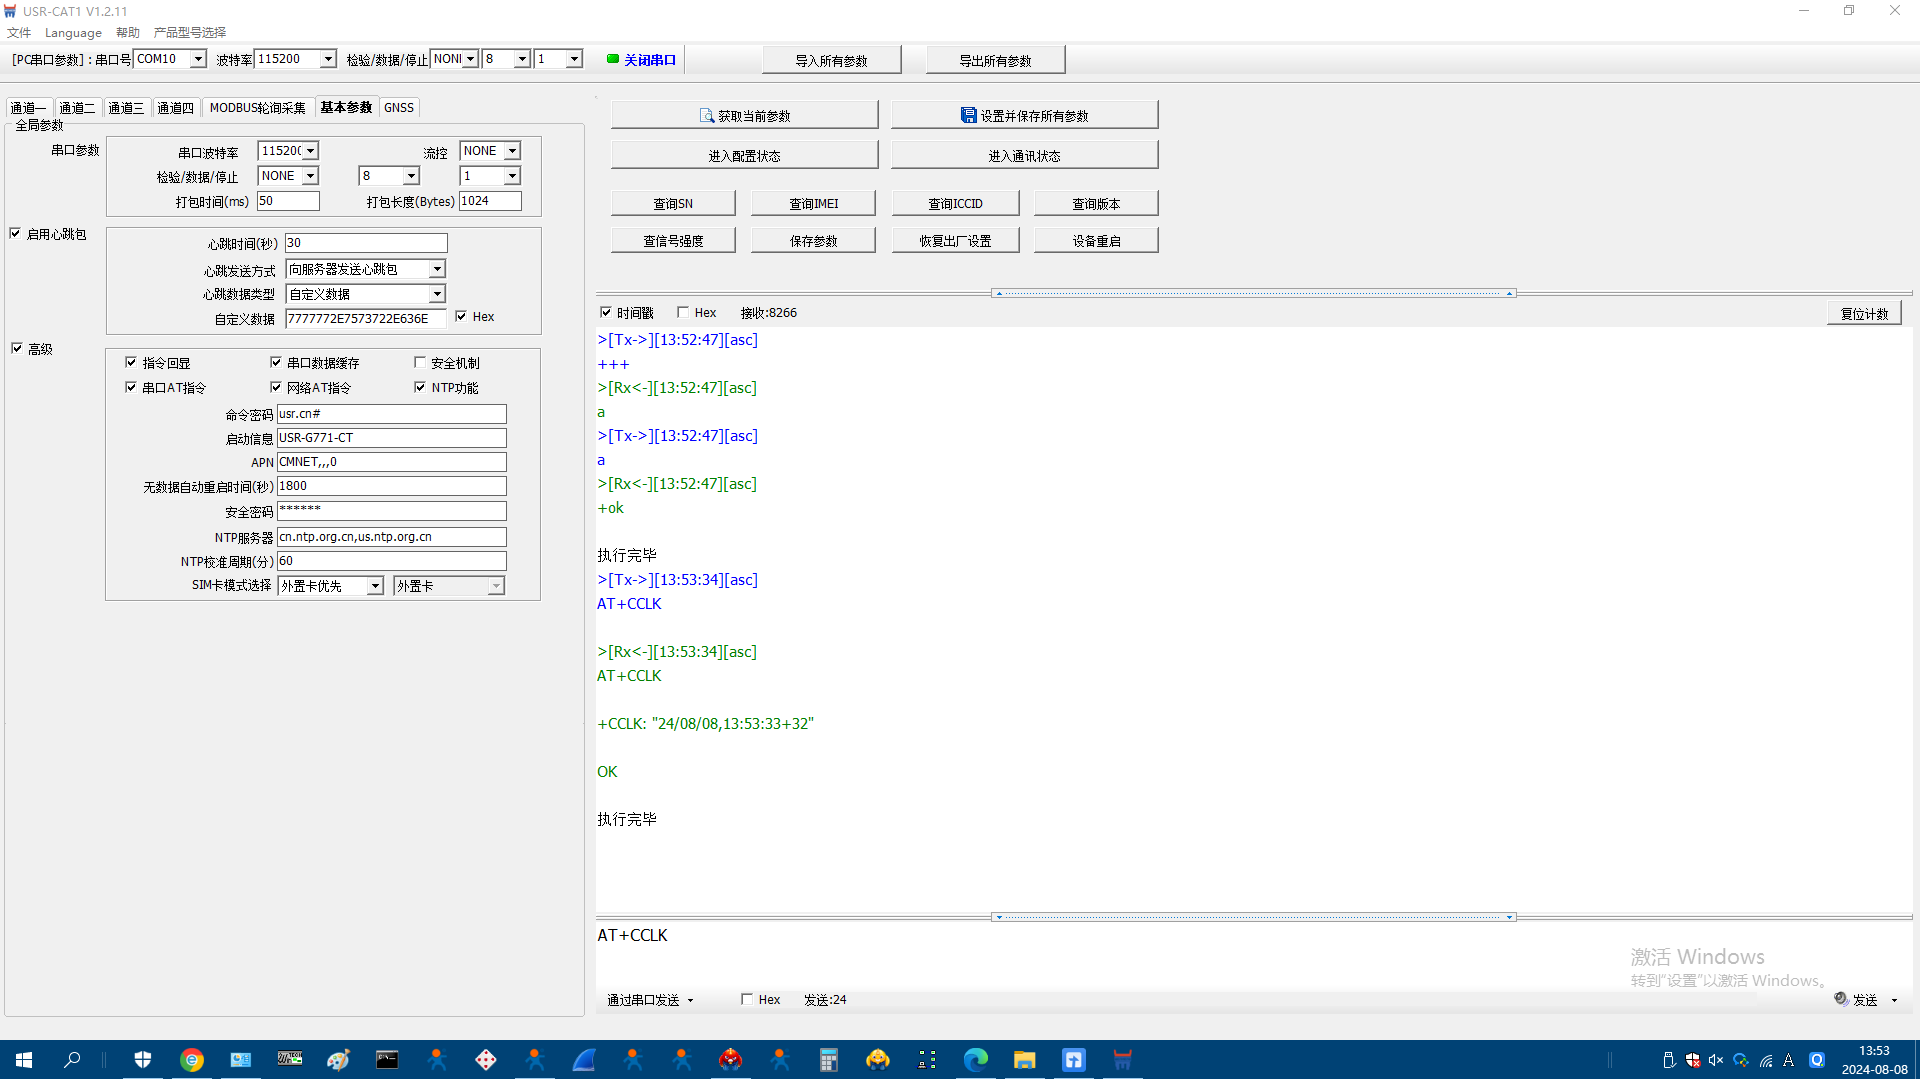The width and height of the screenshot is (1920, 1079).
Task: Switch to 通道二 tab
Action: click(77, 108)
